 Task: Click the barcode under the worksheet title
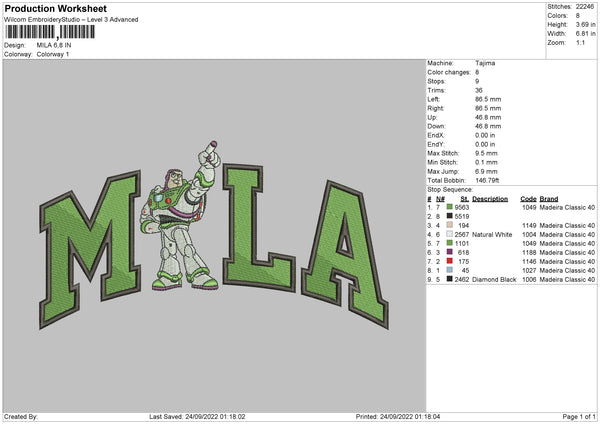(50, 32)
